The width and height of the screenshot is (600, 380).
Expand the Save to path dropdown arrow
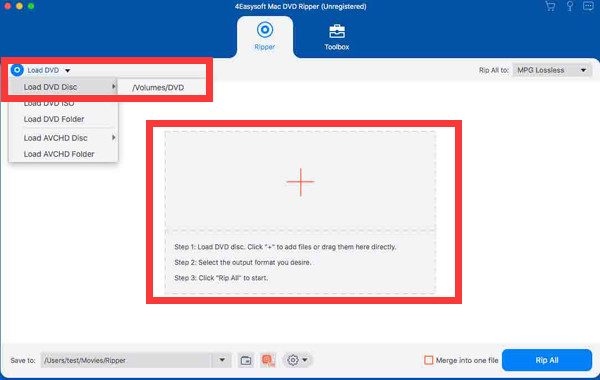pyautogui.click(x=222, y=360)
